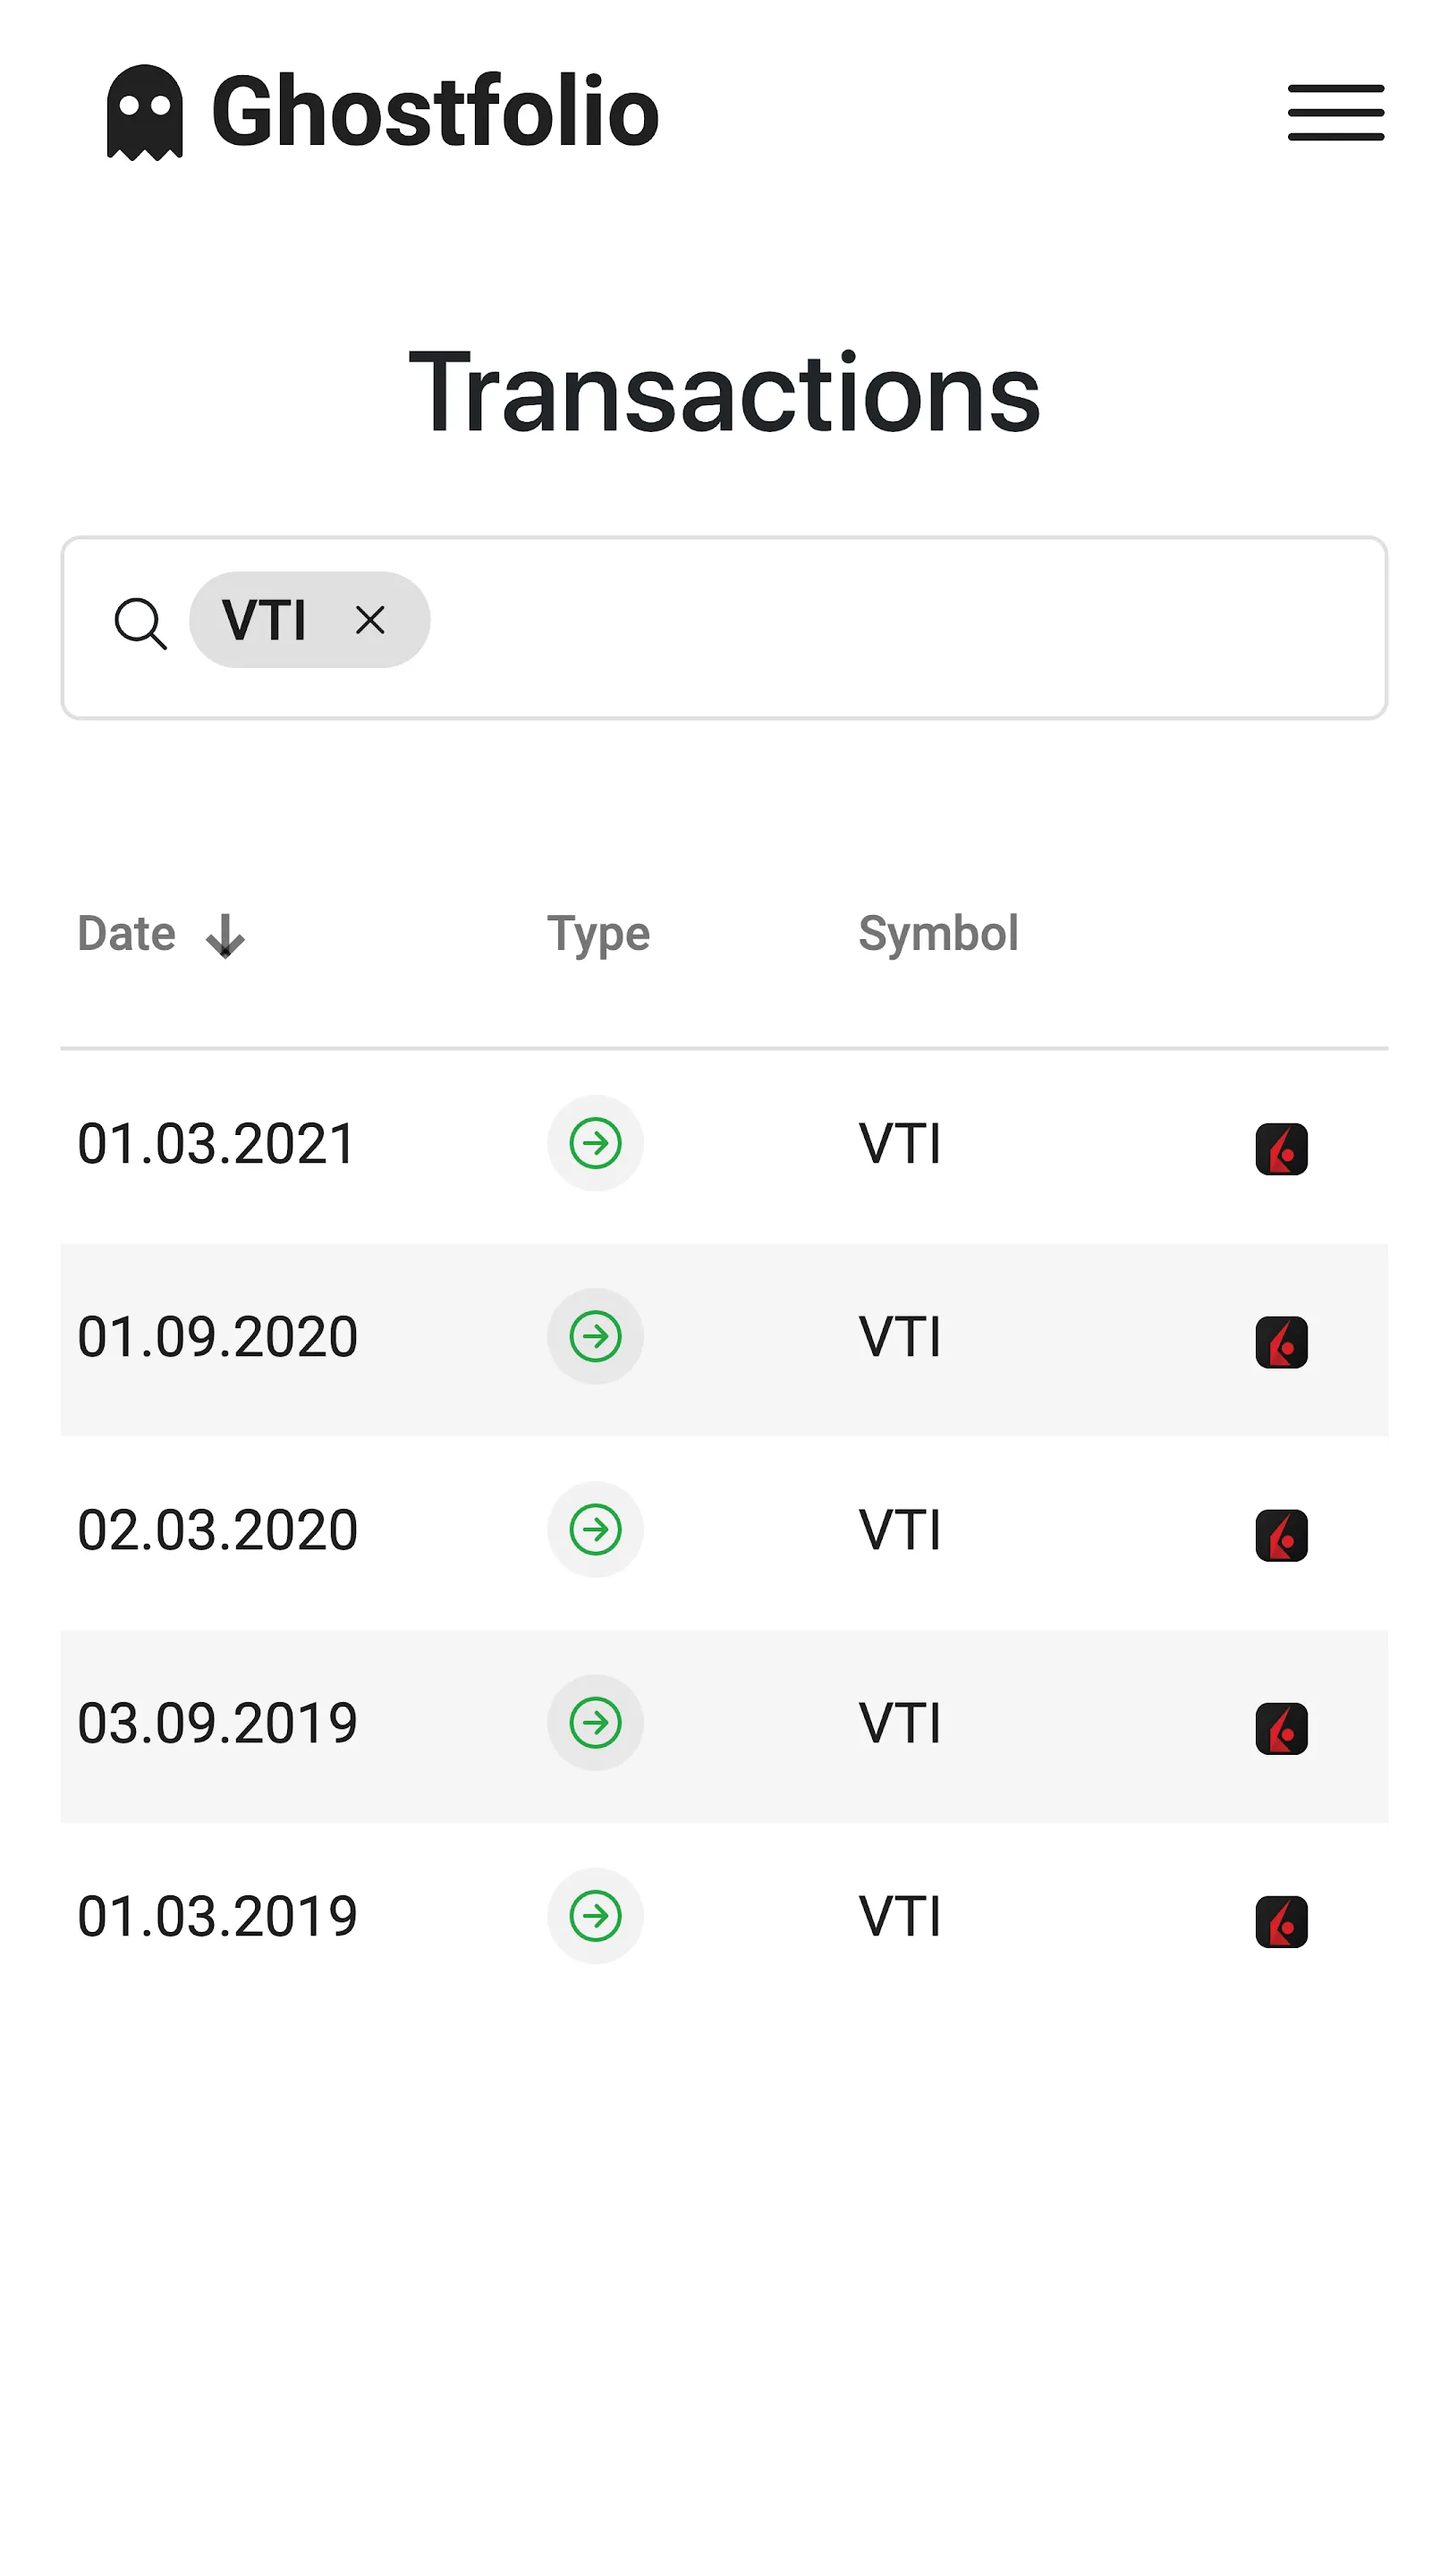The height and width of the screenshot is (2576, 1449).
Task: Go to Ghostfolio home via title text
Action: pos(435,112)
